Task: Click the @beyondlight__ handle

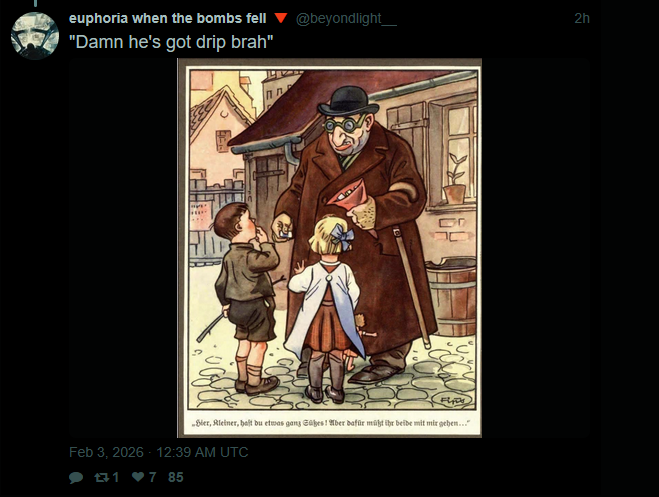Action: coord(346,19)
